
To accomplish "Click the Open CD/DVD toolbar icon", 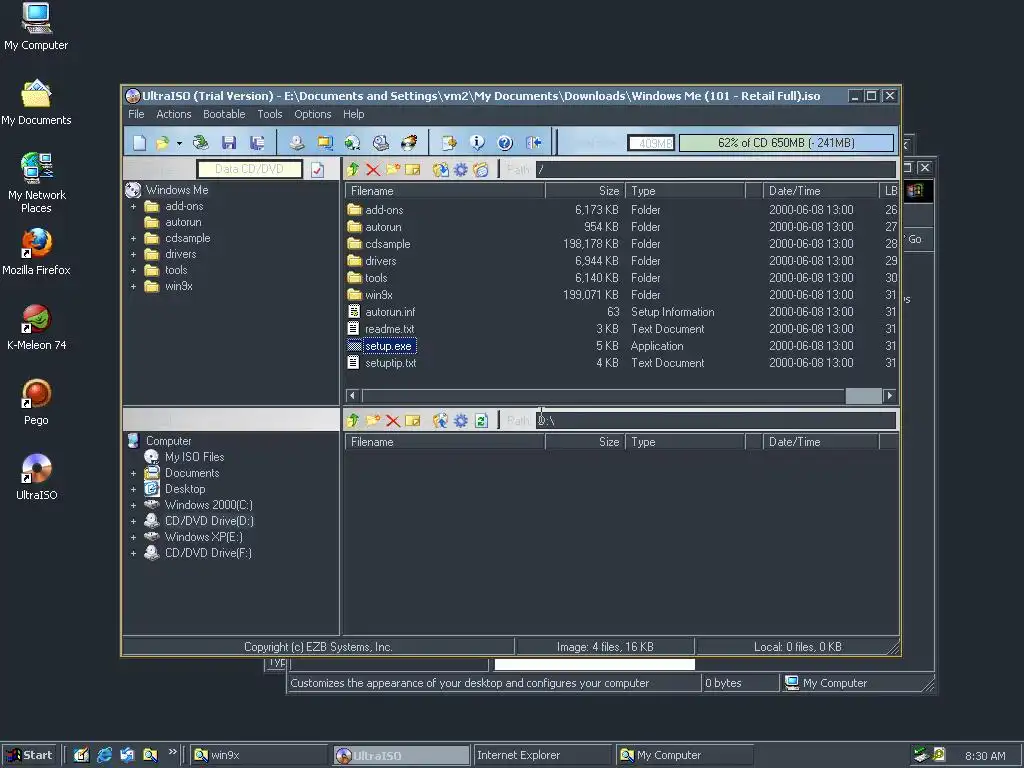I will 200,142.
